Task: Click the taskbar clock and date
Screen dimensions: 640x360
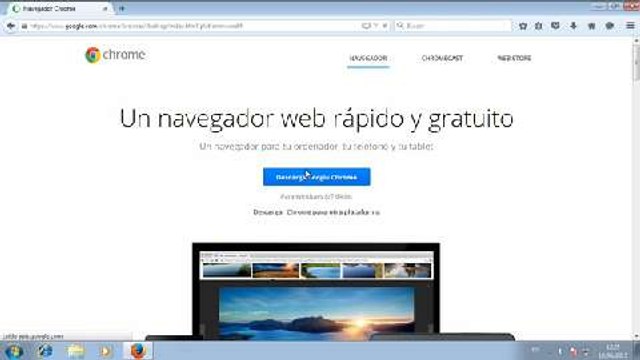Action: coord(613,351)
